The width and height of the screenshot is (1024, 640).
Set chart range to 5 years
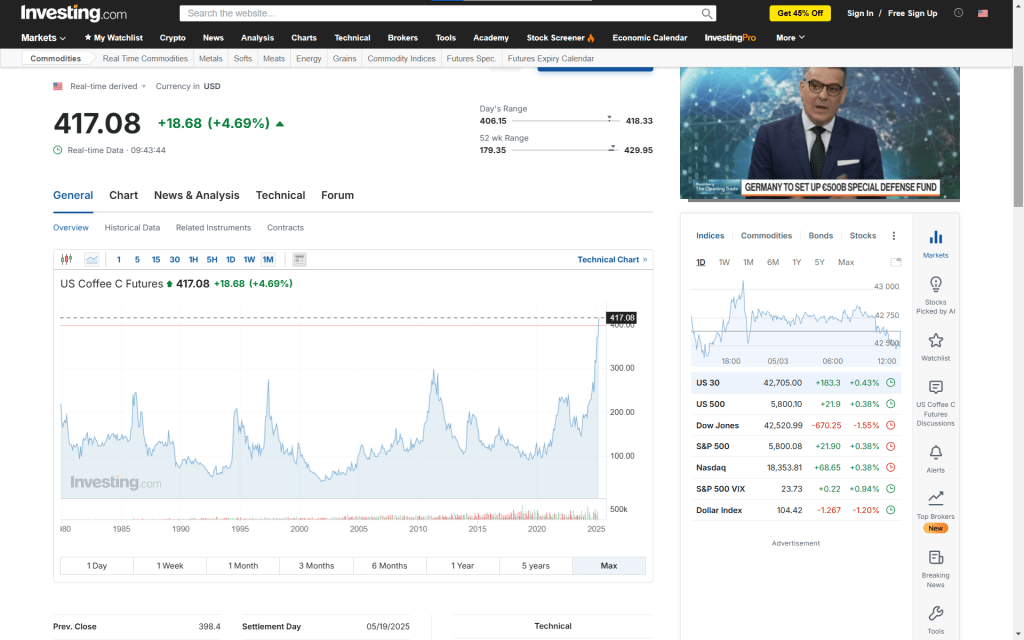coord(536,566)
